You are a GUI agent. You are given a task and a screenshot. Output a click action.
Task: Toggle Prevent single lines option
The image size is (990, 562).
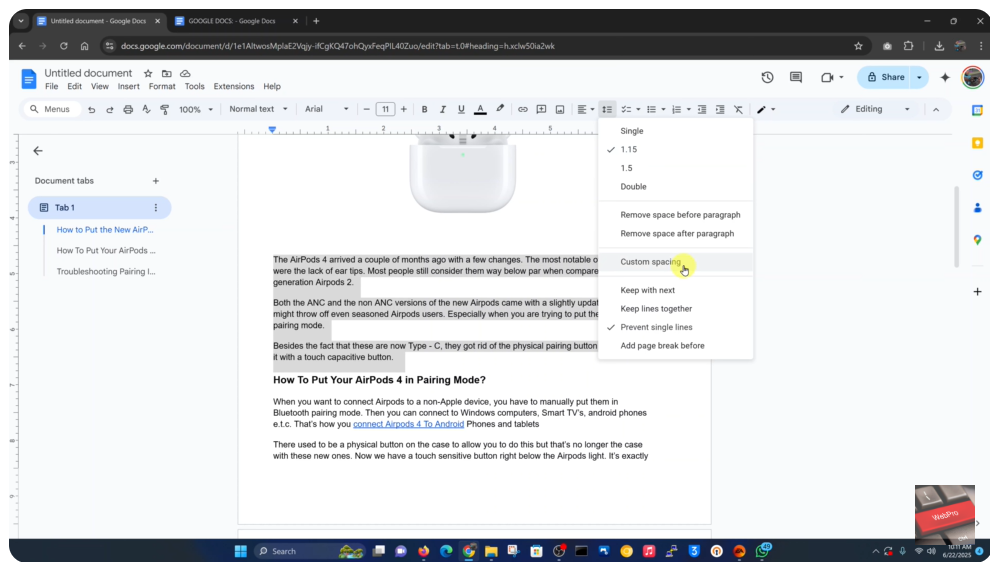pos(676,327)
